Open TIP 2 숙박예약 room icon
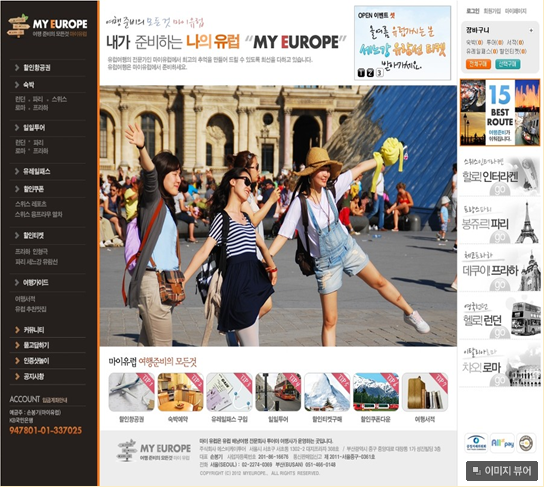 [180, 392]
